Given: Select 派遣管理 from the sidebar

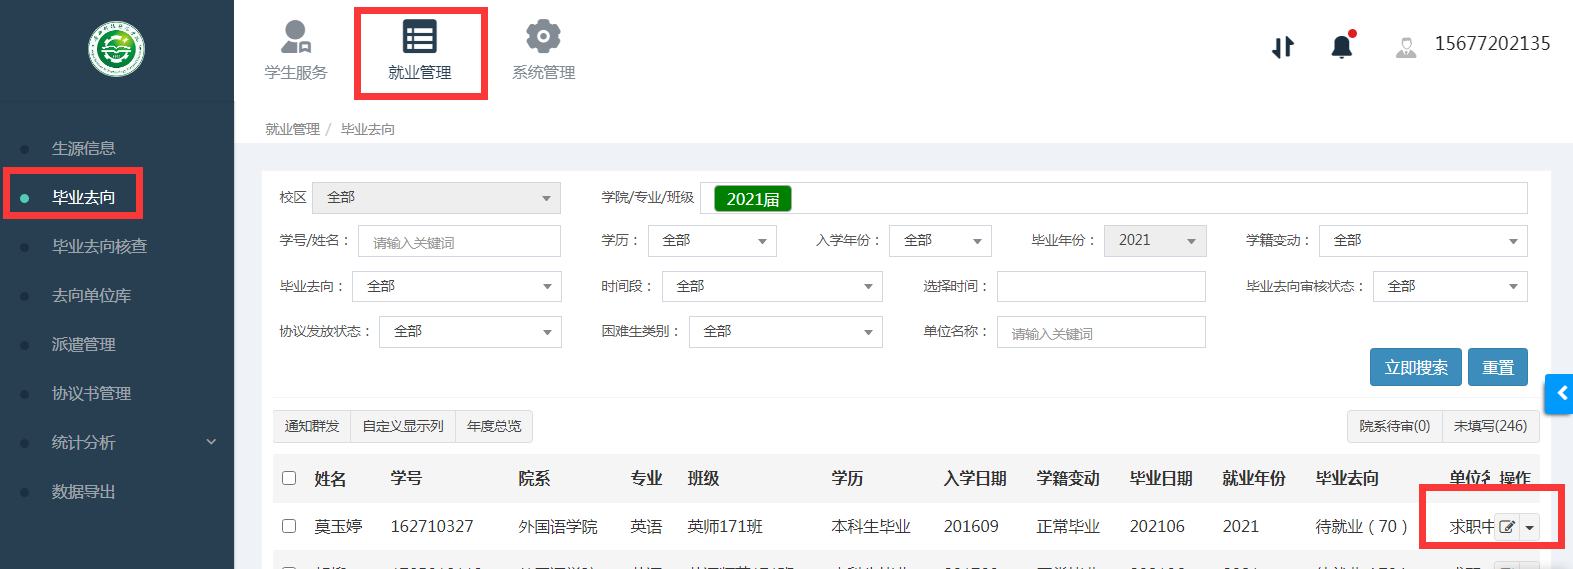Looking at the screenshot, I should (84, 344).
